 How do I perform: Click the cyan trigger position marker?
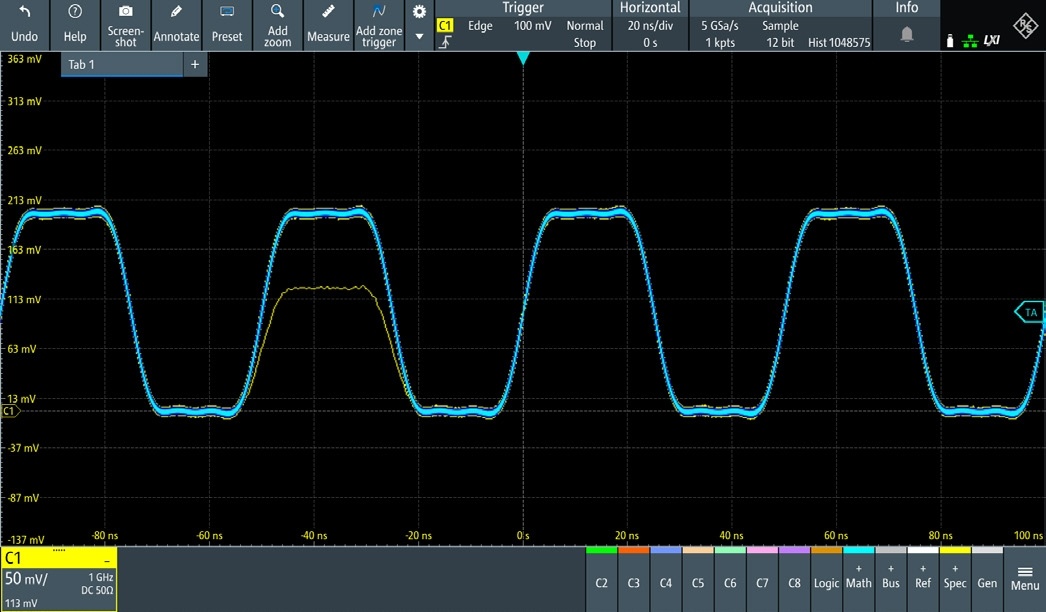coord(522,60)
